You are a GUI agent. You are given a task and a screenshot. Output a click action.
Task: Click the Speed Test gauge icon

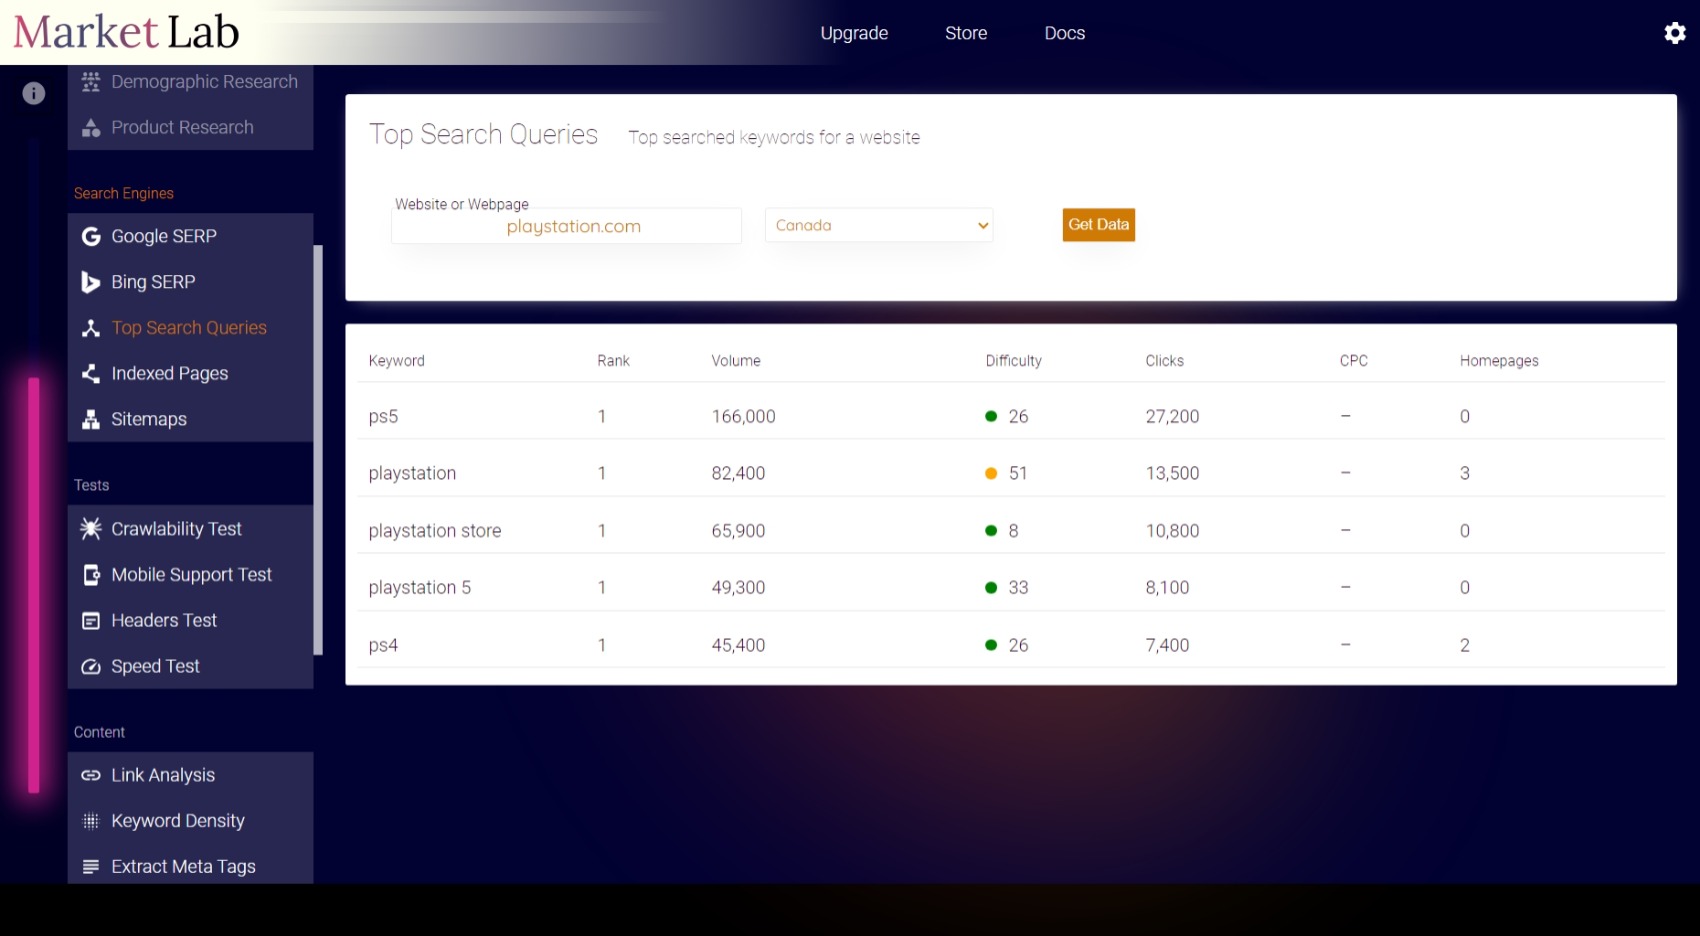click(91, 667)
